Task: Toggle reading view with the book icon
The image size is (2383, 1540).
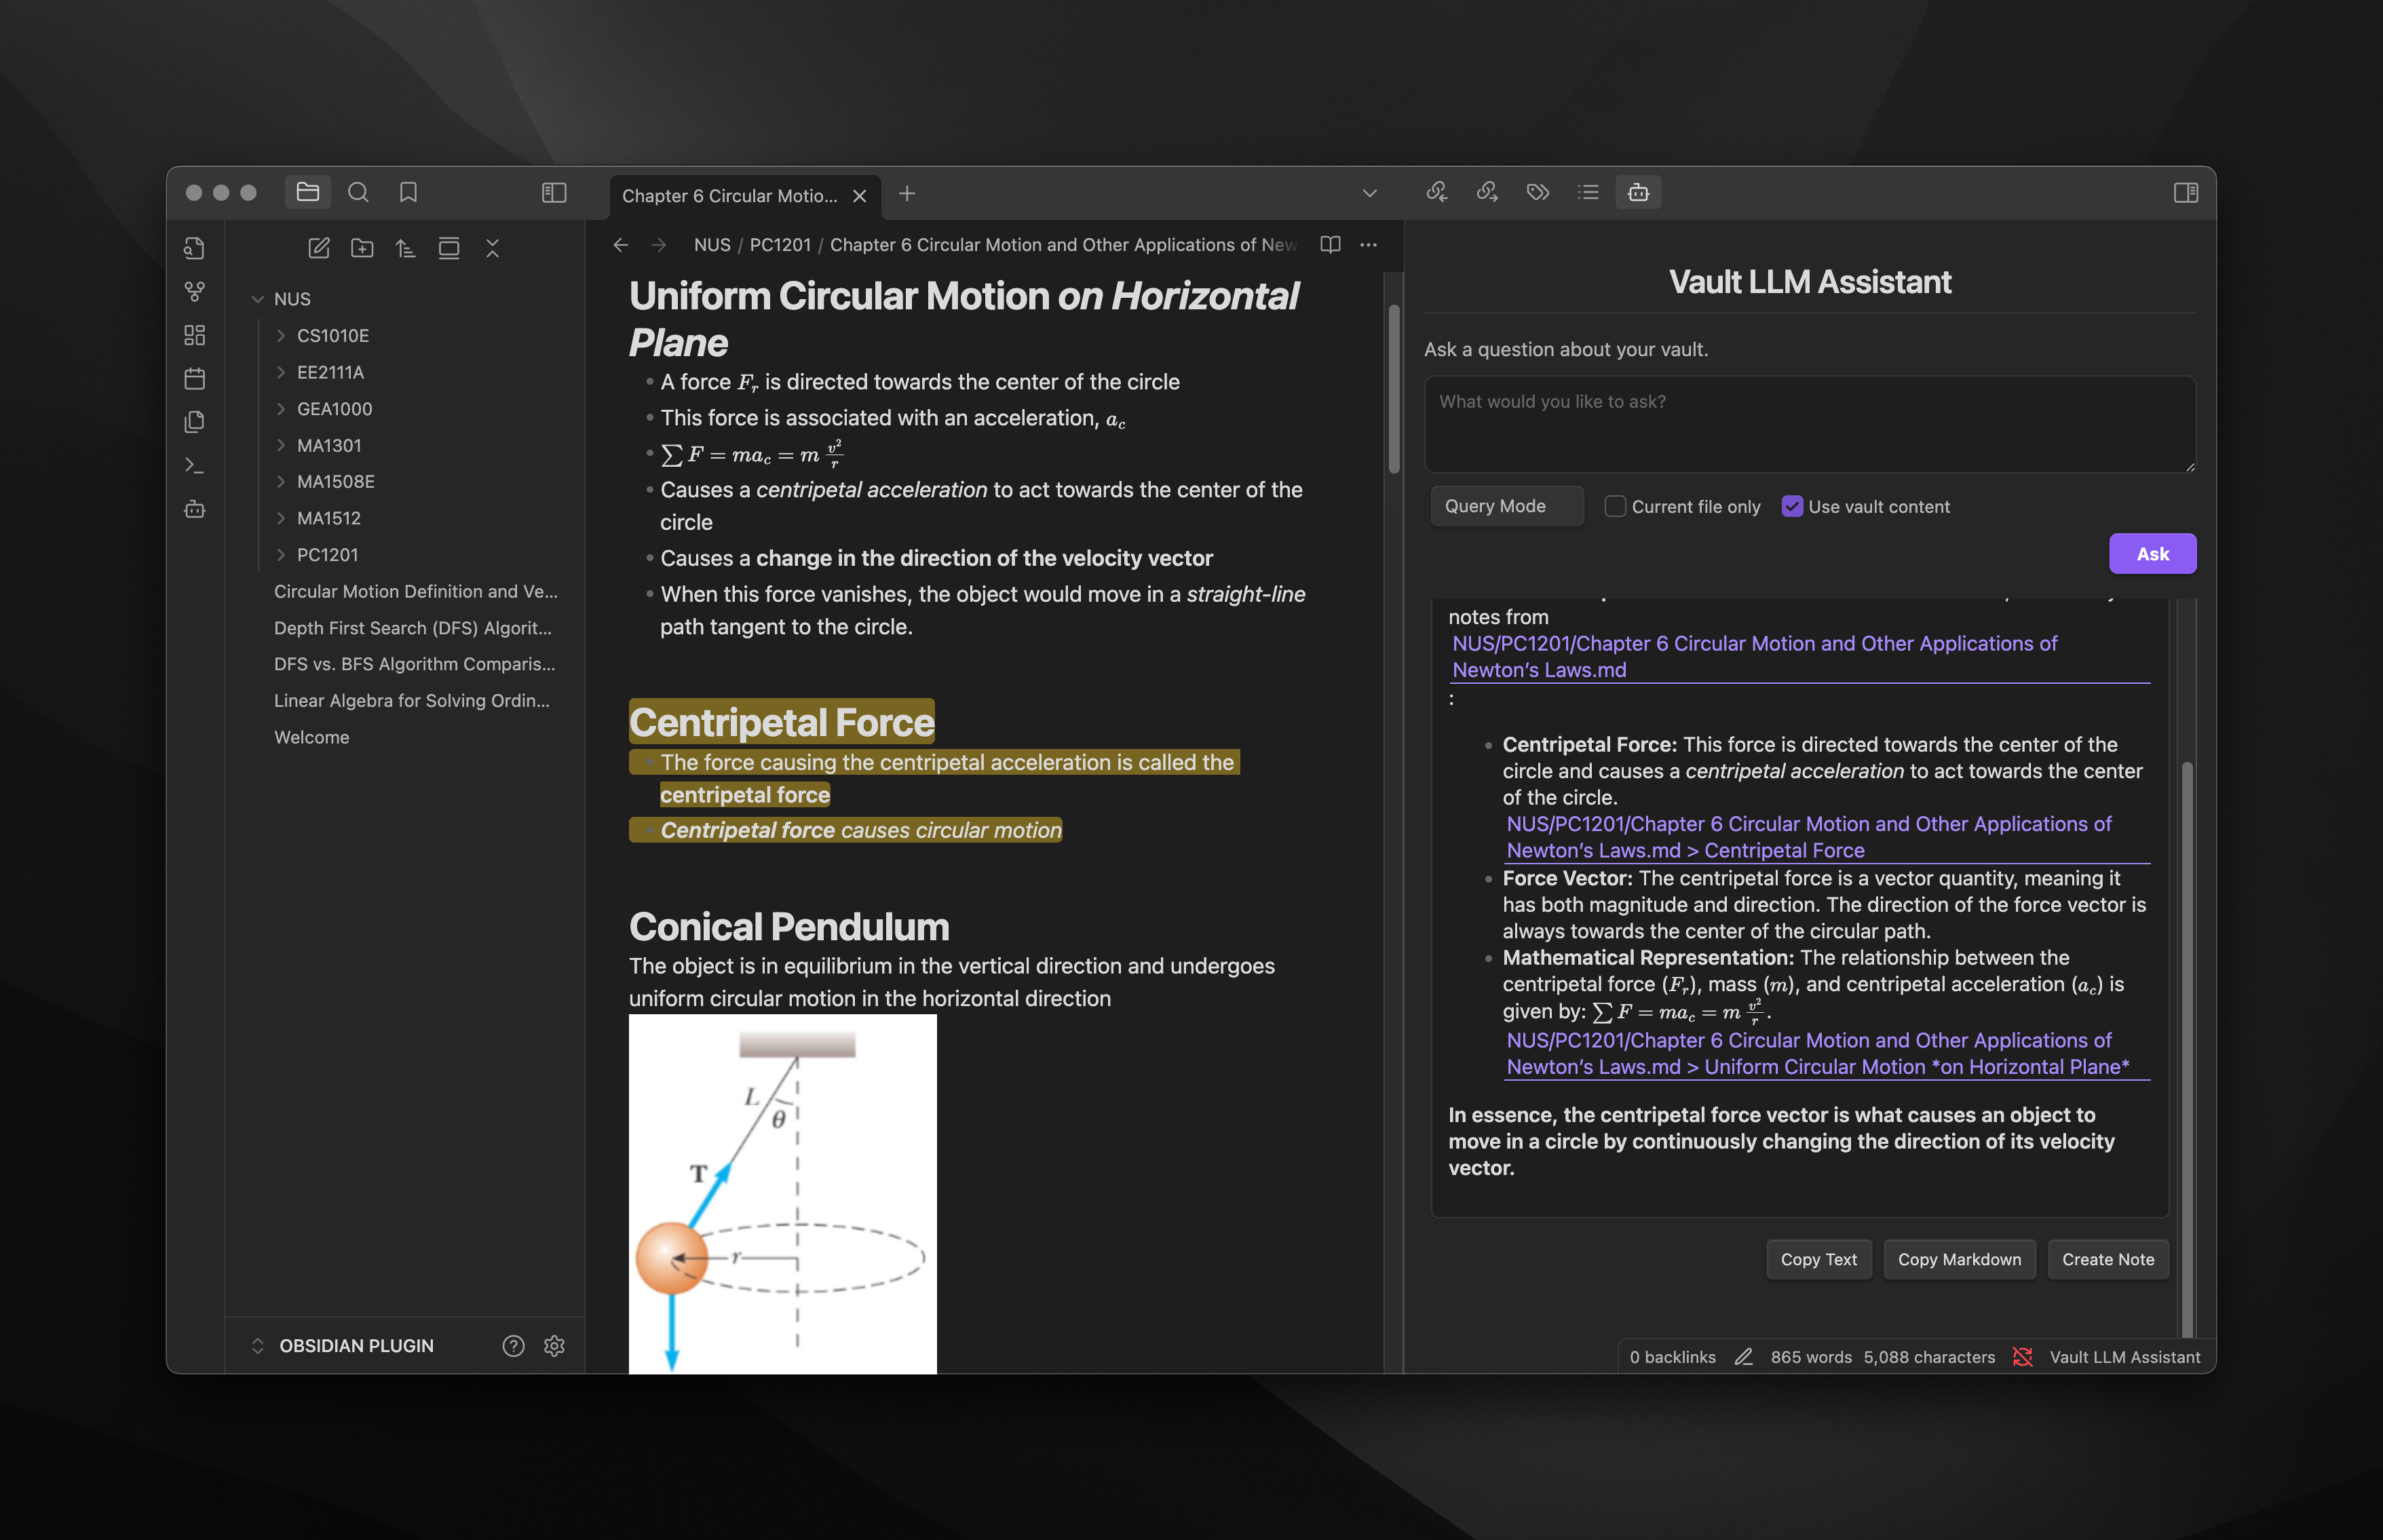Action: [x=1330, y=245]
